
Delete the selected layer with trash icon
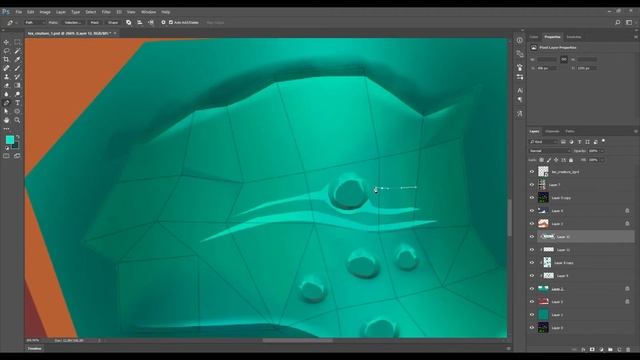click(x=628, y=349)
